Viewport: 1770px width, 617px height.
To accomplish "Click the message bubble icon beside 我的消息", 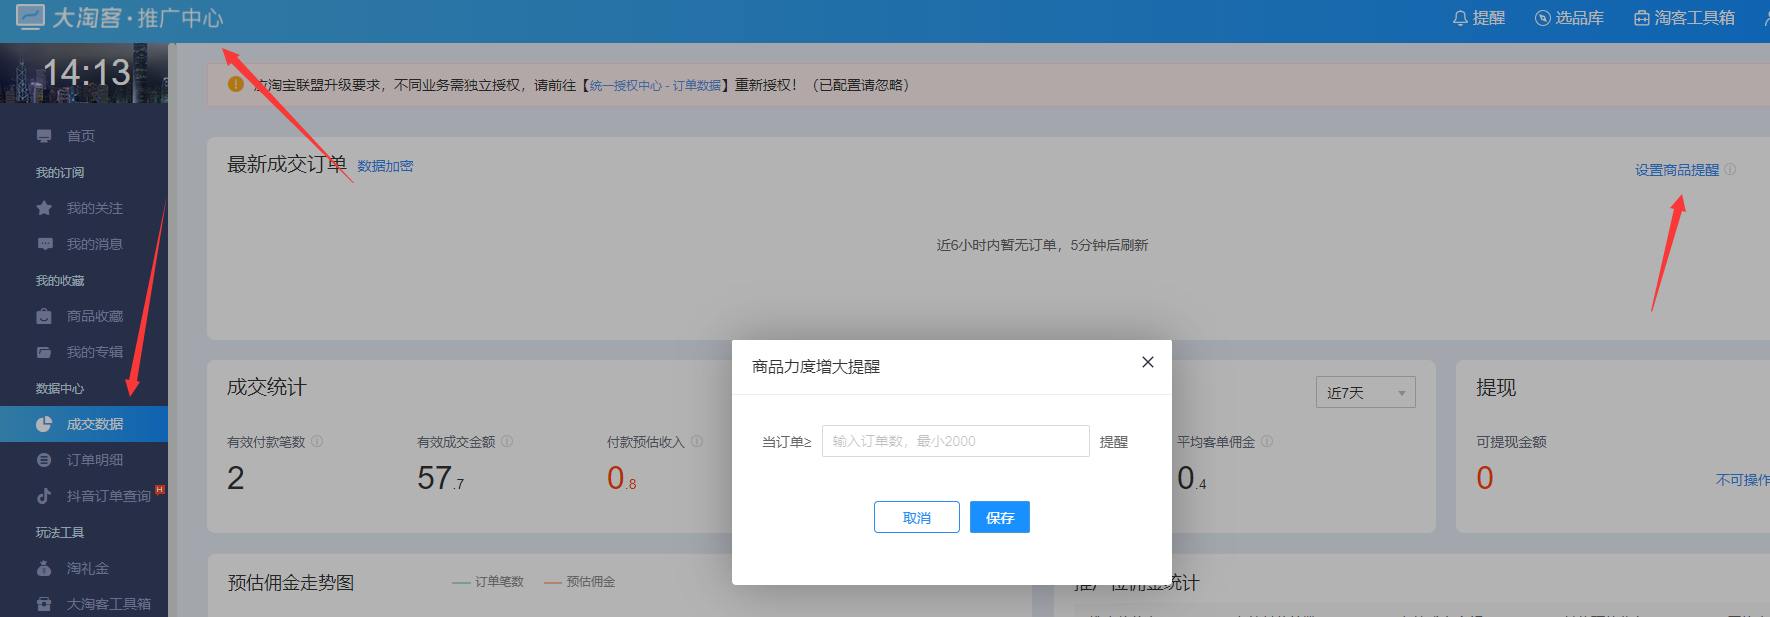I will click(44, 244).
